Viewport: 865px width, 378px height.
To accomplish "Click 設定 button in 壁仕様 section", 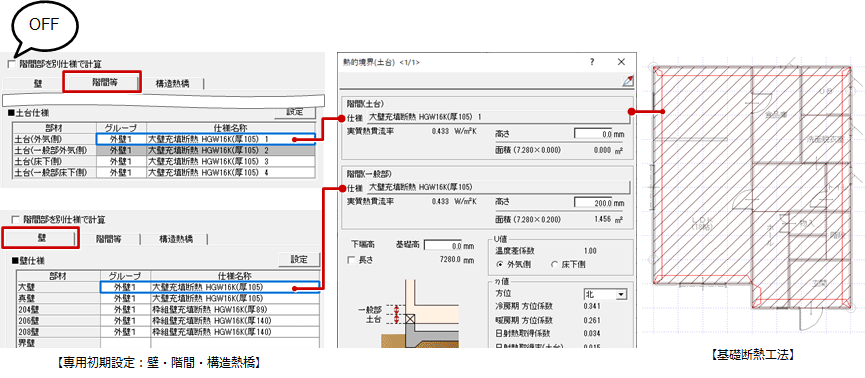I will pyautogui.click(x=298, y=259).
